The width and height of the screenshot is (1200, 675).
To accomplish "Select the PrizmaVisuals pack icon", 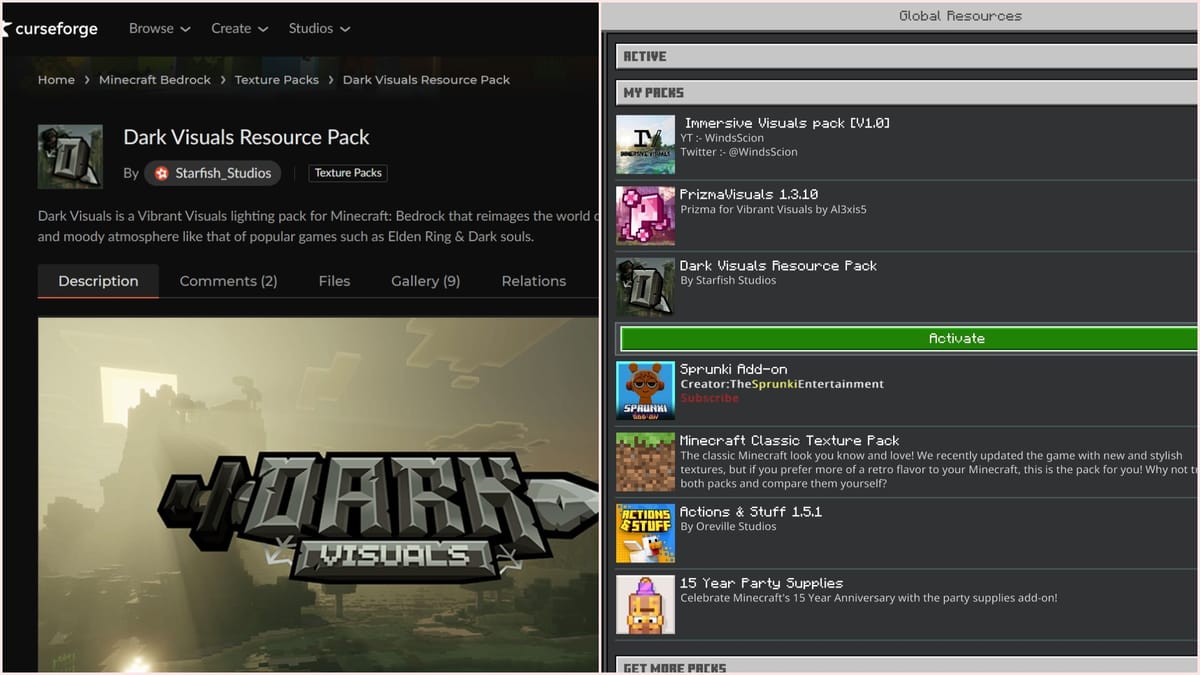I will pos(645,216).
